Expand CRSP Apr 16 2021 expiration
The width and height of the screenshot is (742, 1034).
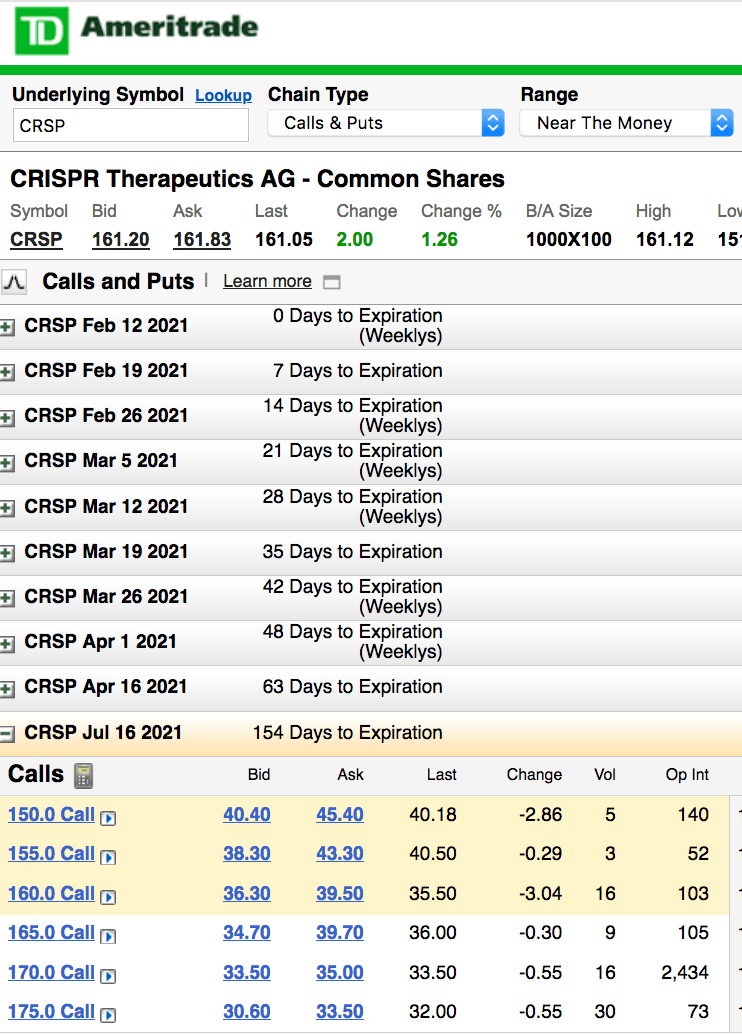pyautogui.click(x=7, y=688)
